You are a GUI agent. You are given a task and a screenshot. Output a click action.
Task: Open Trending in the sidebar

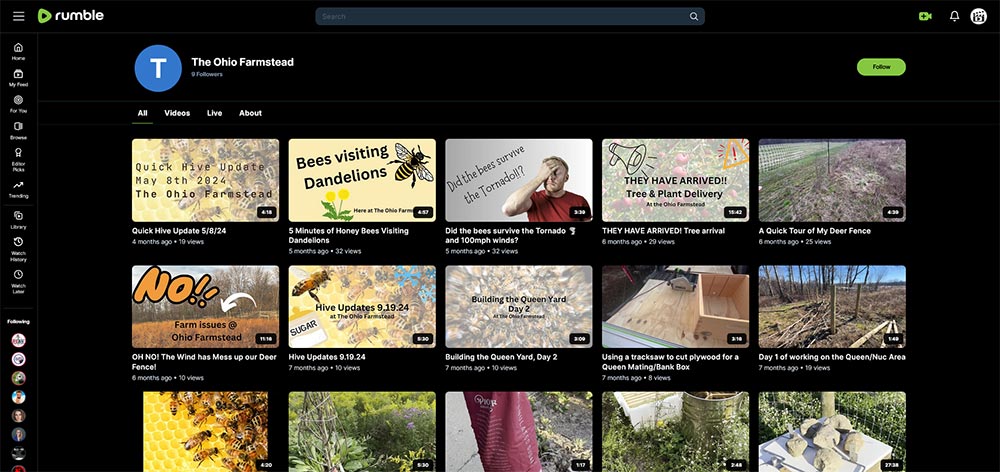[18, 190]
